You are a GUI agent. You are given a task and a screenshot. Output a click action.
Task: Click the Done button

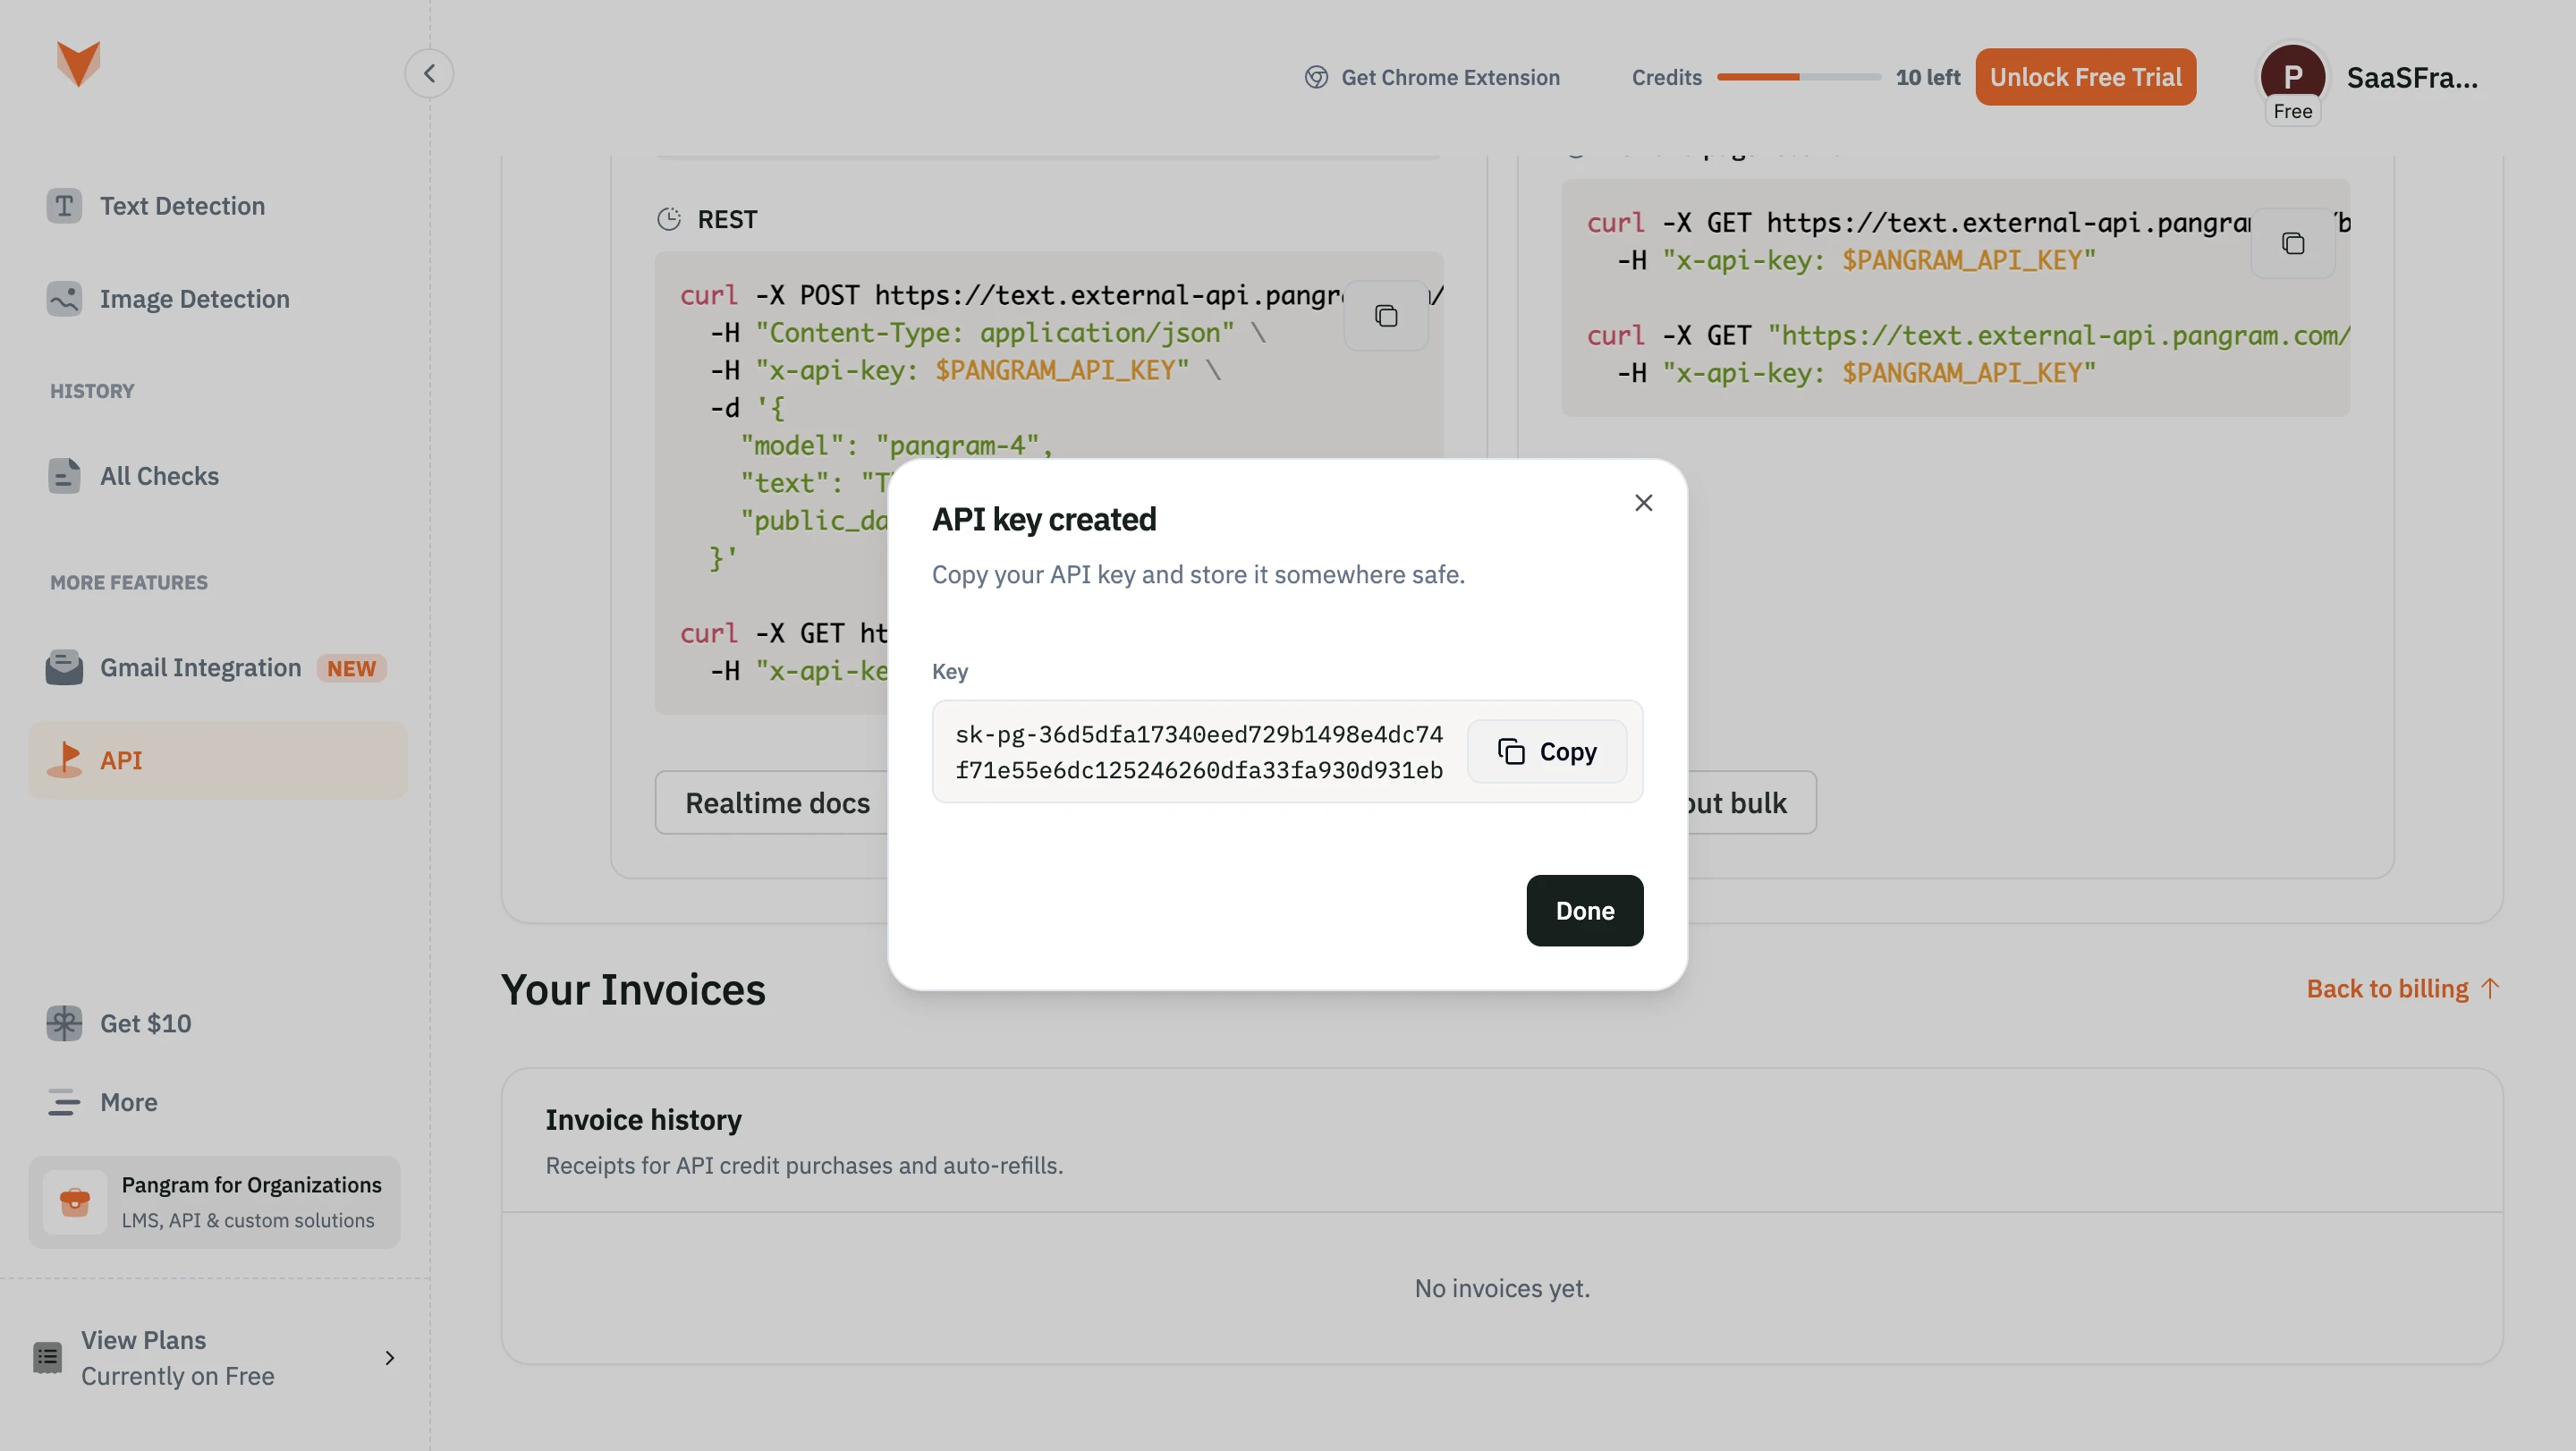coord(1584,910)
